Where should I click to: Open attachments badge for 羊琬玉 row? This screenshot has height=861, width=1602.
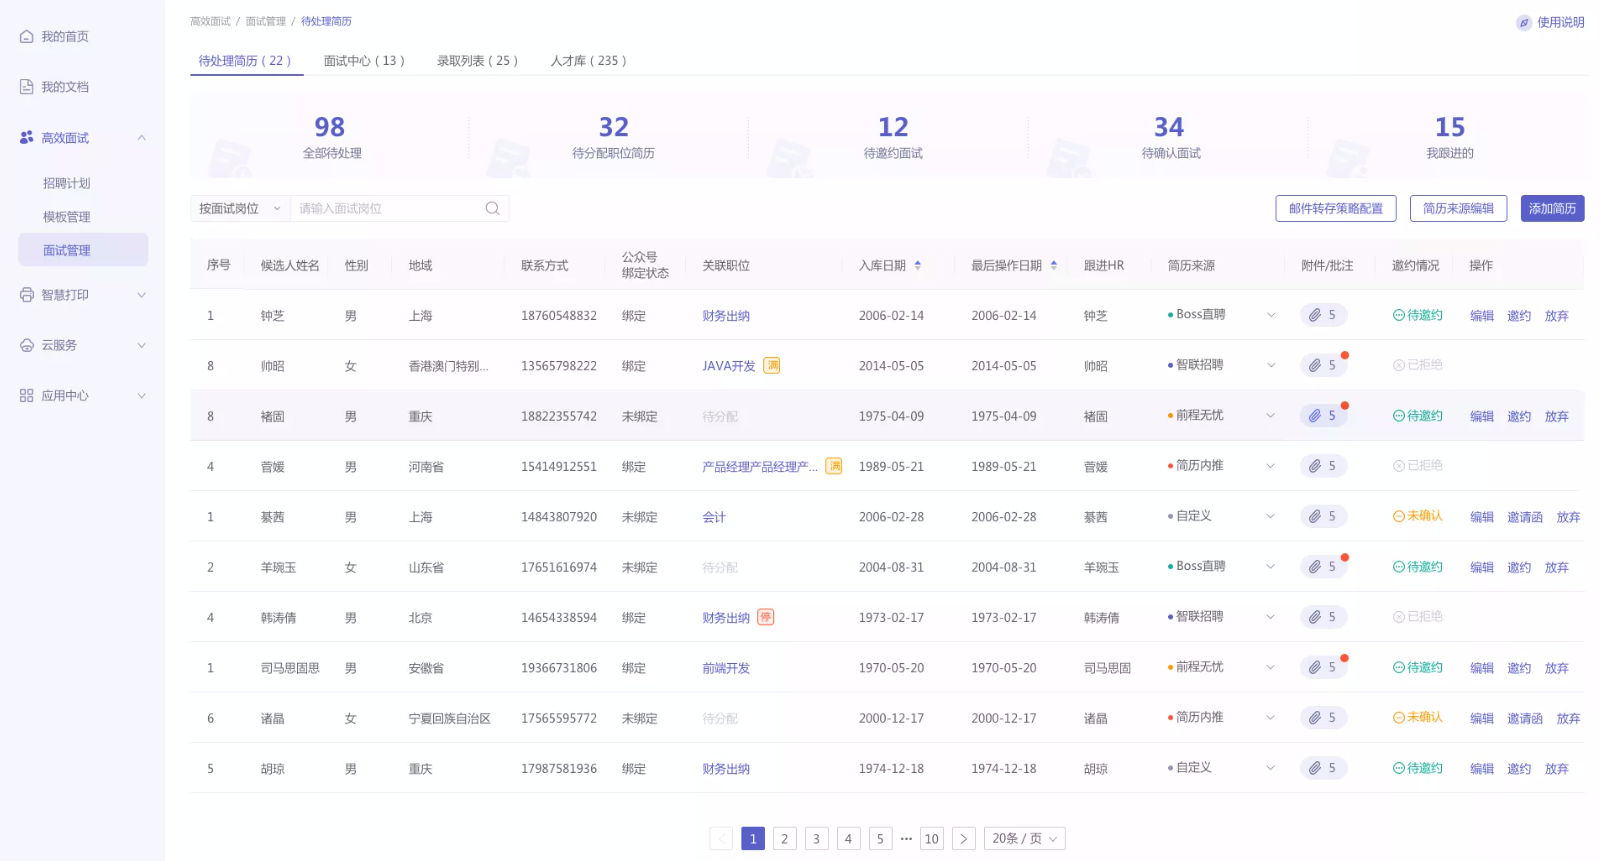pyautogui.click(x=1324, y=567)
